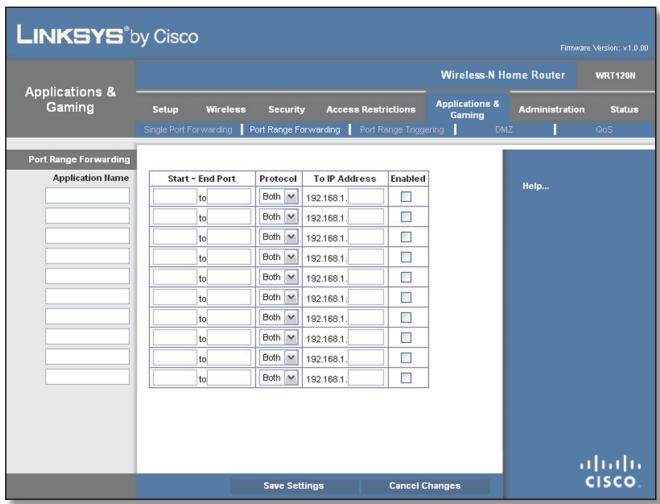Click the WRT120N model label
The image size is (660, 504).
click(x=615, y=76)
